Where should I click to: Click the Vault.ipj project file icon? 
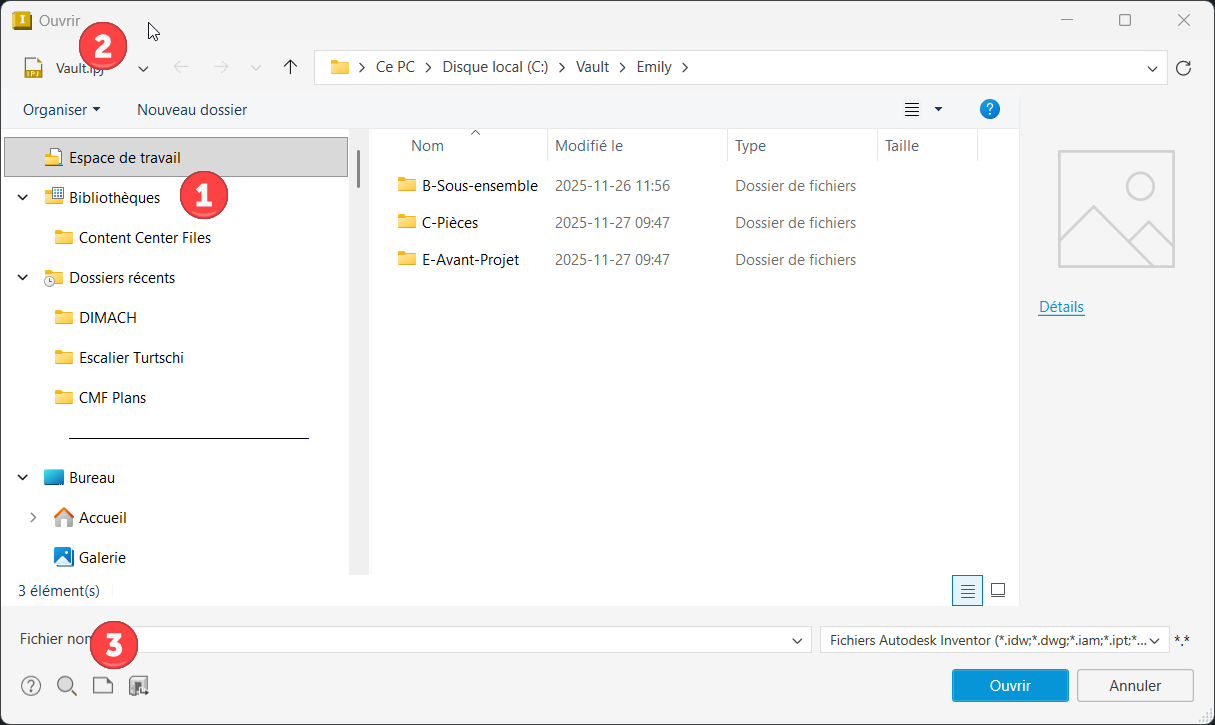(x=34, y=68)
